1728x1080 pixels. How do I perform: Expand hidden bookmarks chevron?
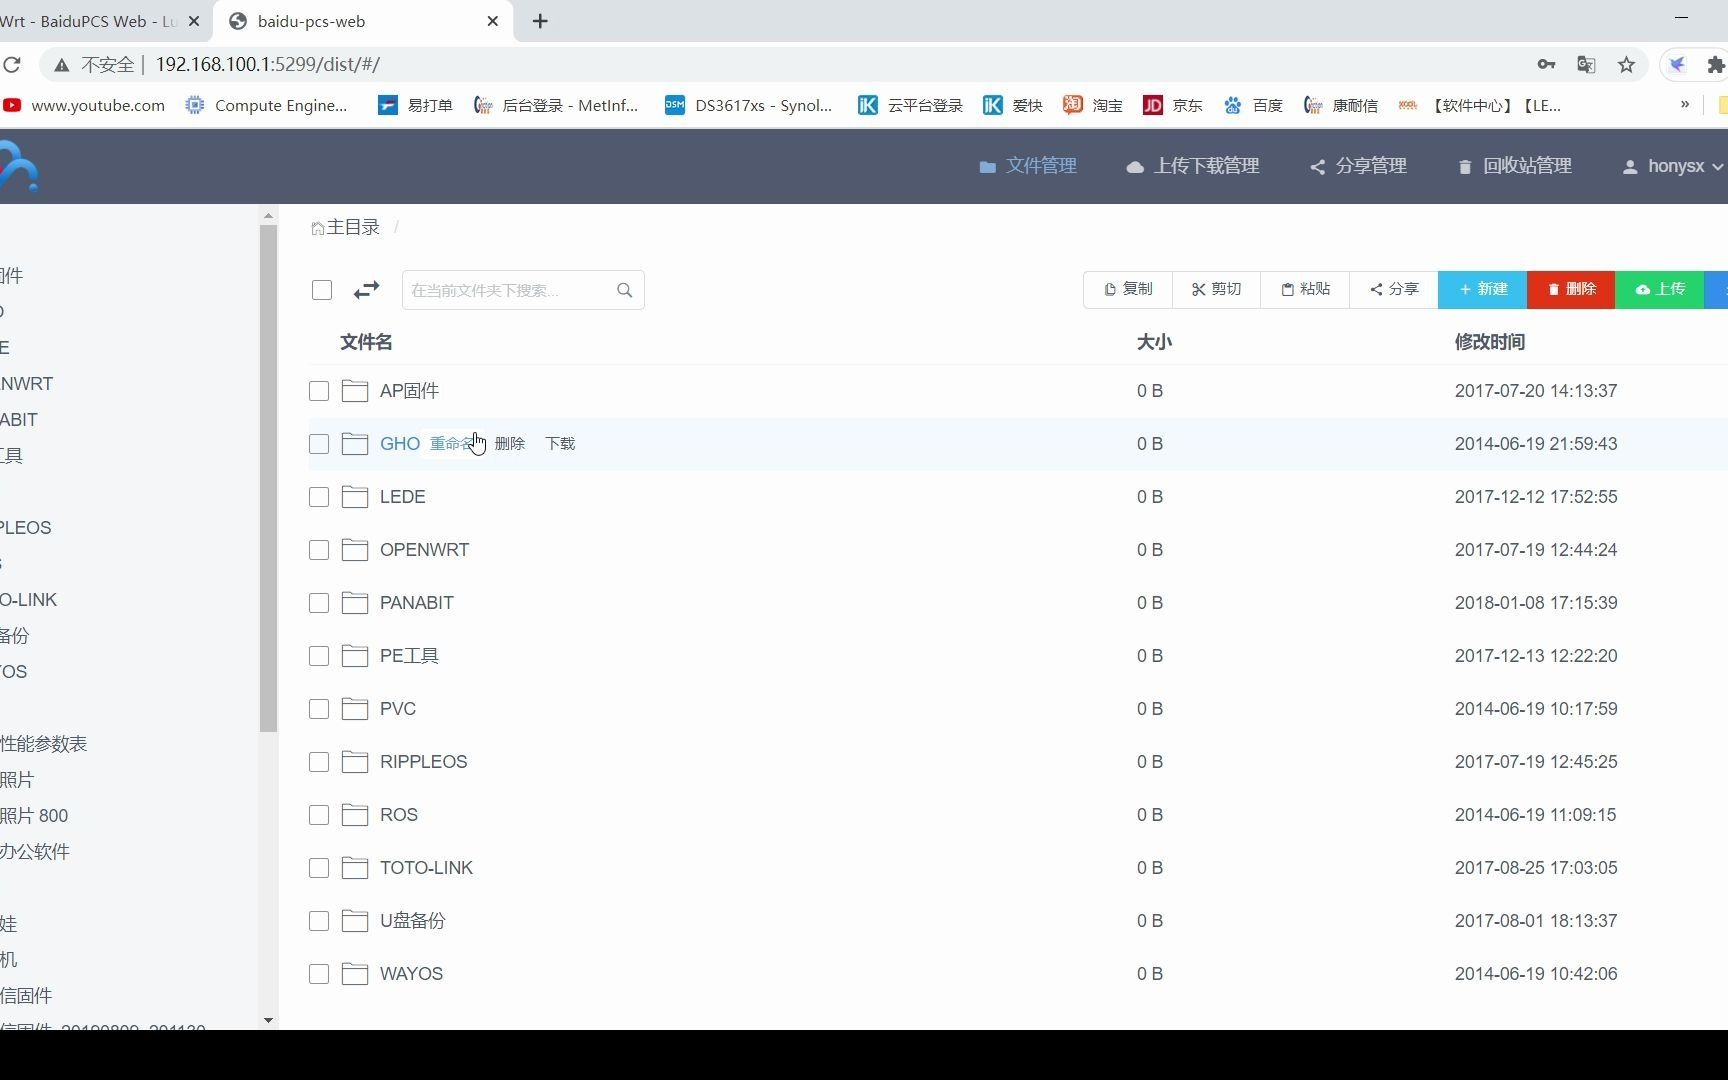[1685, 104]
